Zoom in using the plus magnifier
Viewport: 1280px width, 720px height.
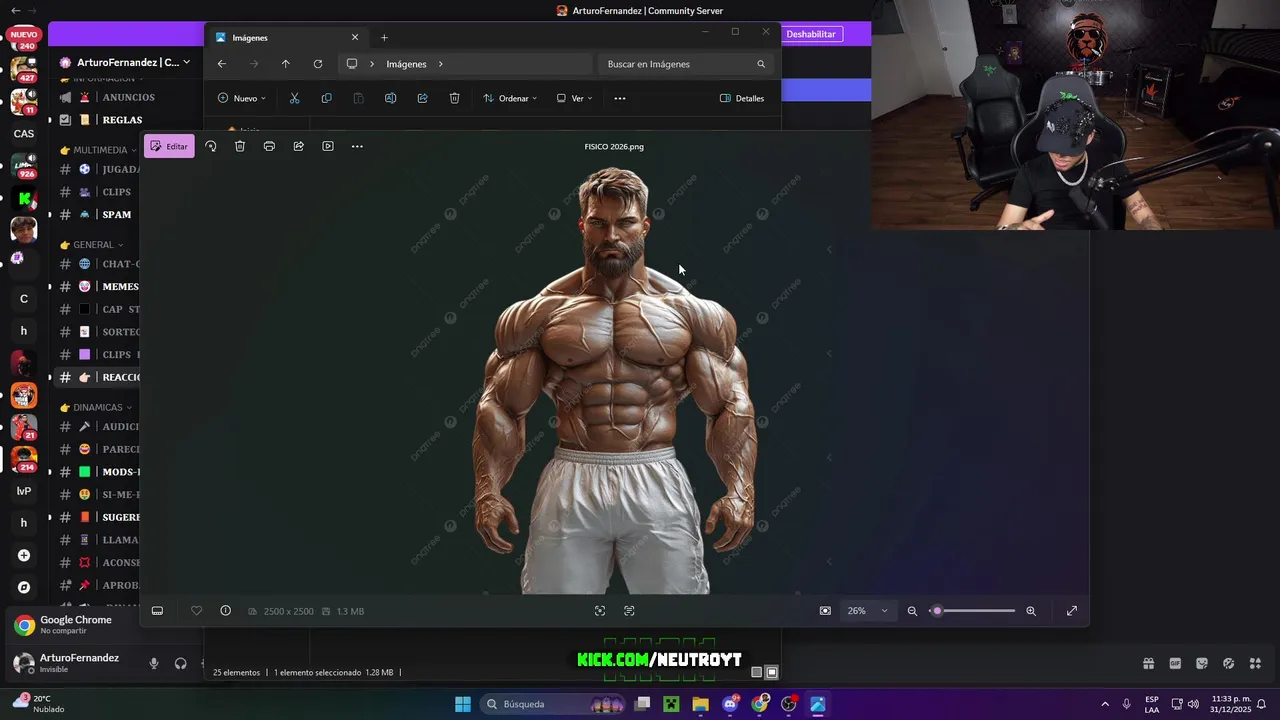[x=1031, y=611]
